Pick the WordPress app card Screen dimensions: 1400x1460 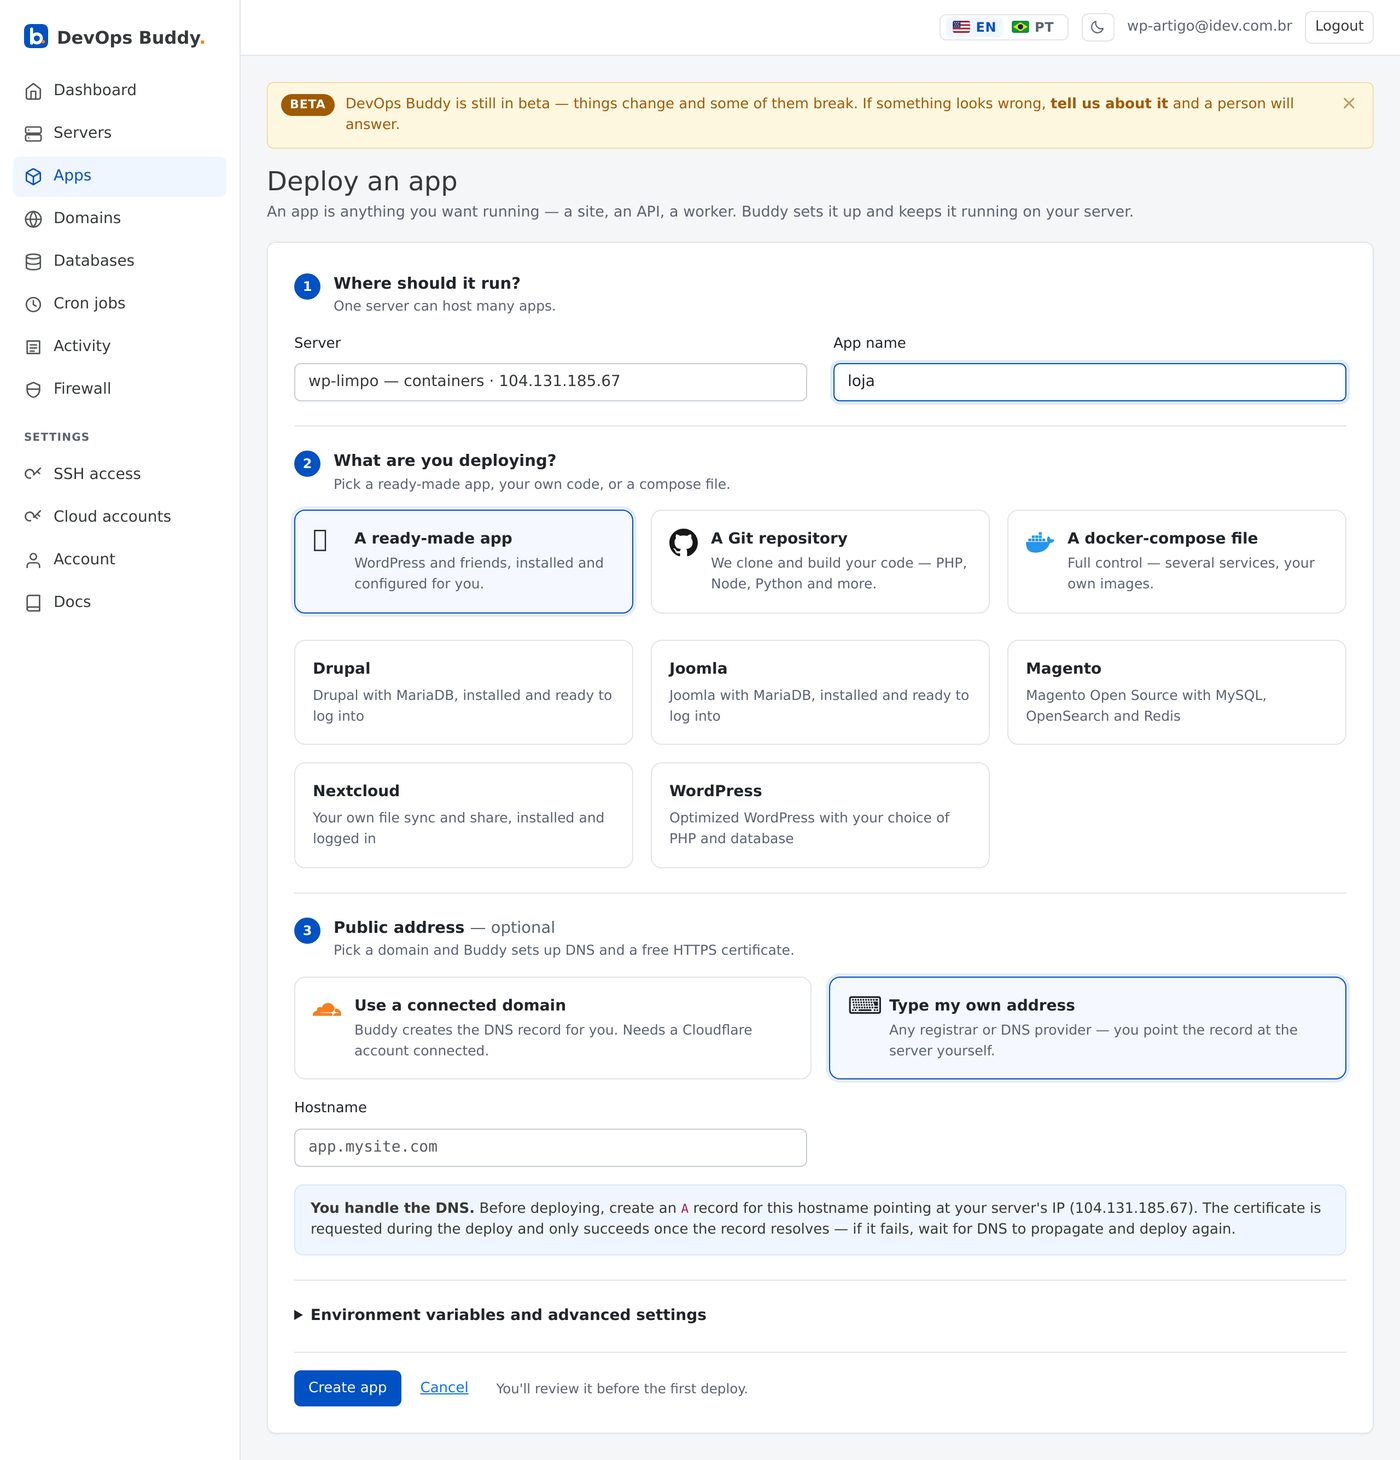820,815
